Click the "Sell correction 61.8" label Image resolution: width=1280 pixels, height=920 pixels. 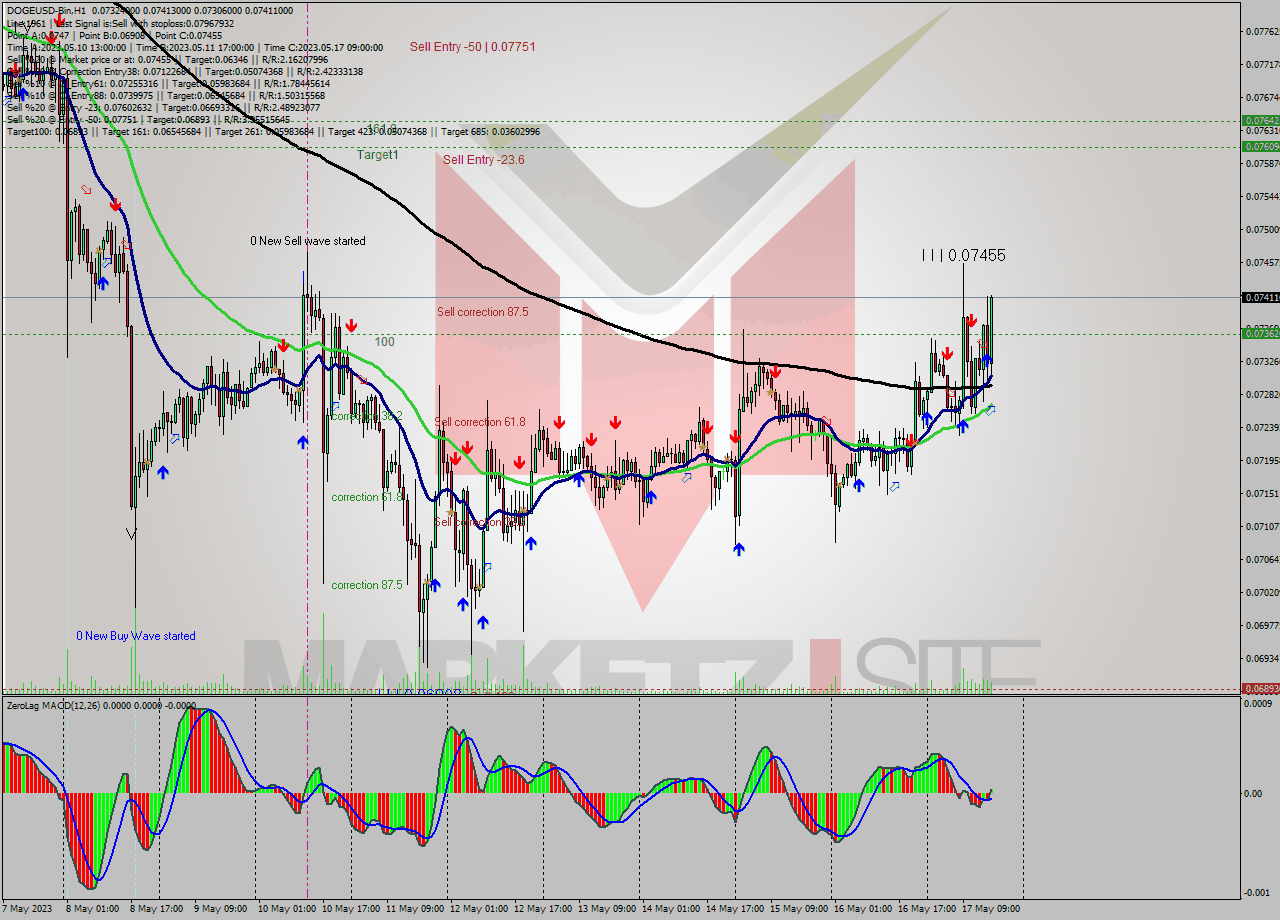480,422
